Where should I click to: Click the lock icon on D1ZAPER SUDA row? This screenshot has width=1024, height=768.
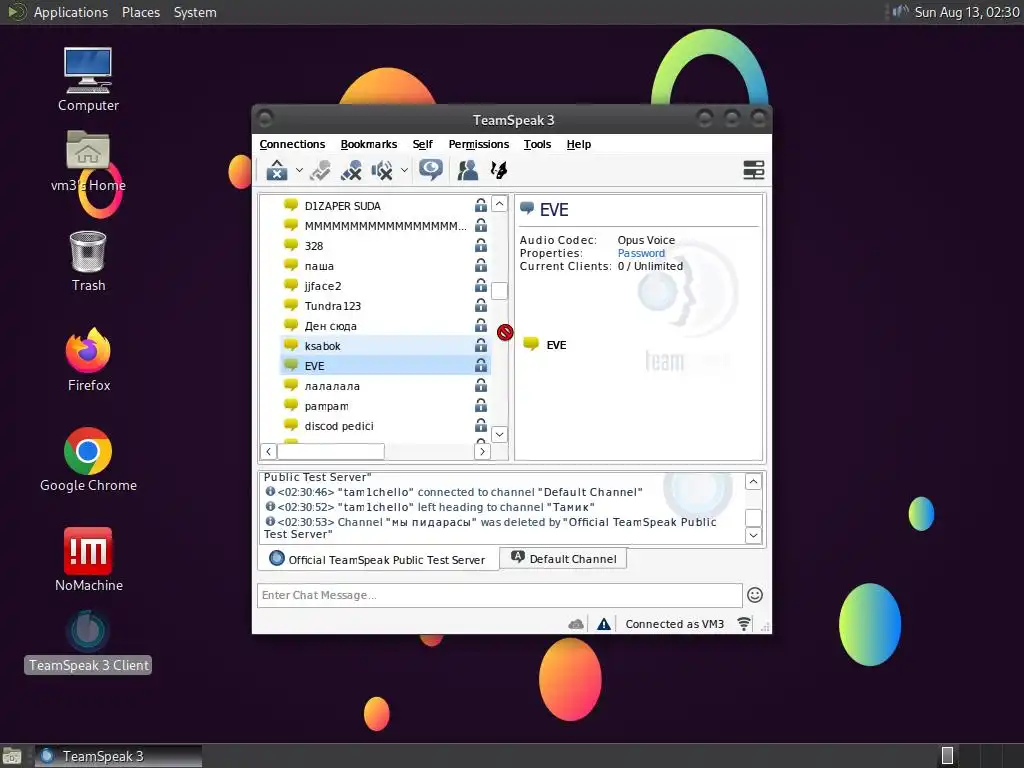click(481, 205)
